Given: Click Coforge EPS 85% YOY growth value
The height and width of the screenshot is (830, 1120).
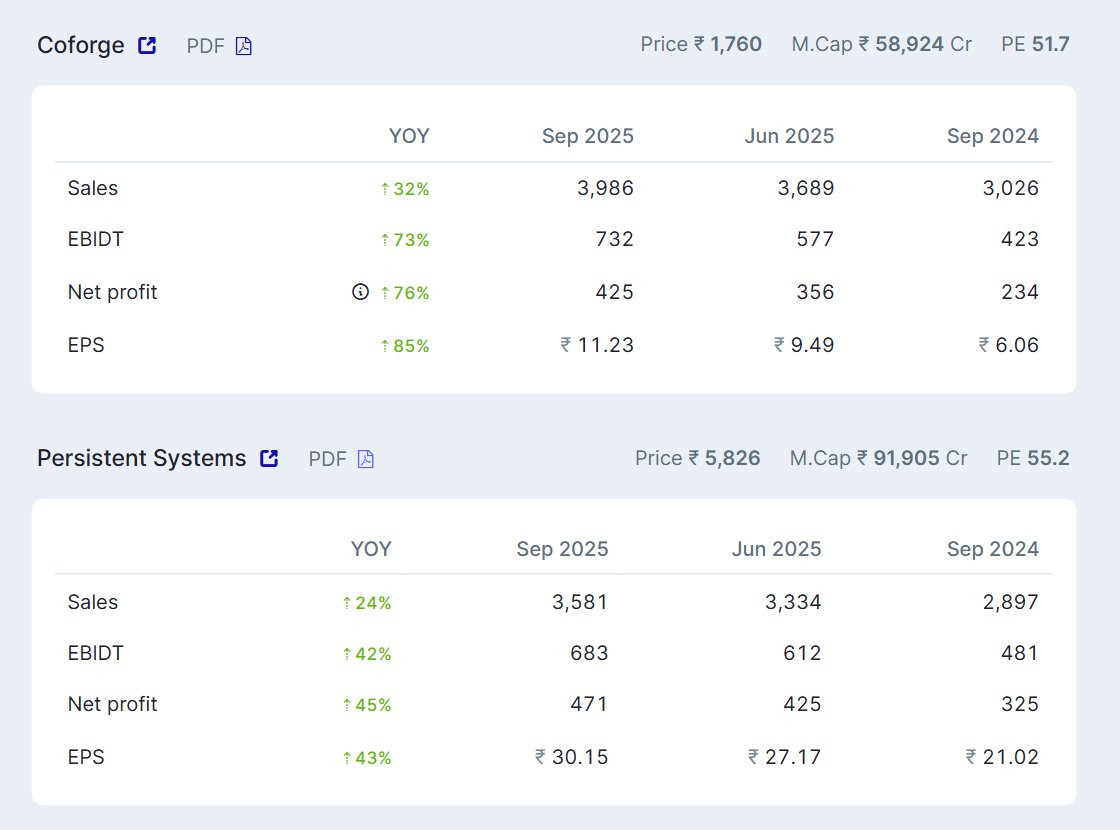Looking at the screenshot, I should point(405,346).
